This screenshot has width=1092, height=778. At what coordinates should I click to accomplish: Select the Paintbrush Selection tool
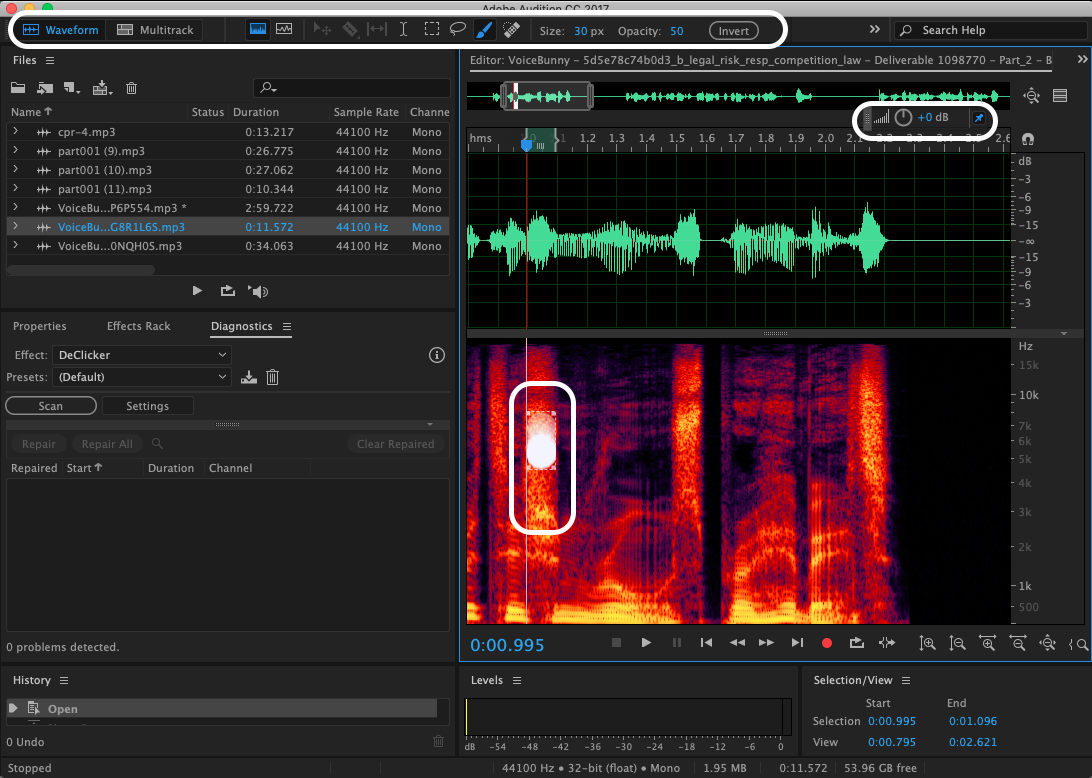click(x=483, y=30)
